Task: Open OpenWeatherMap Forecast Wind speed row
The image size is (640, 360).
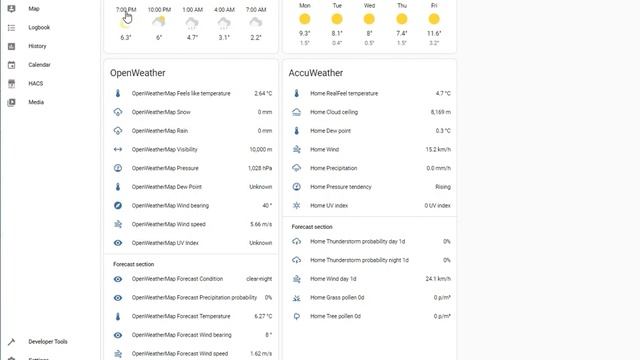Action: [x=191, y=354]
